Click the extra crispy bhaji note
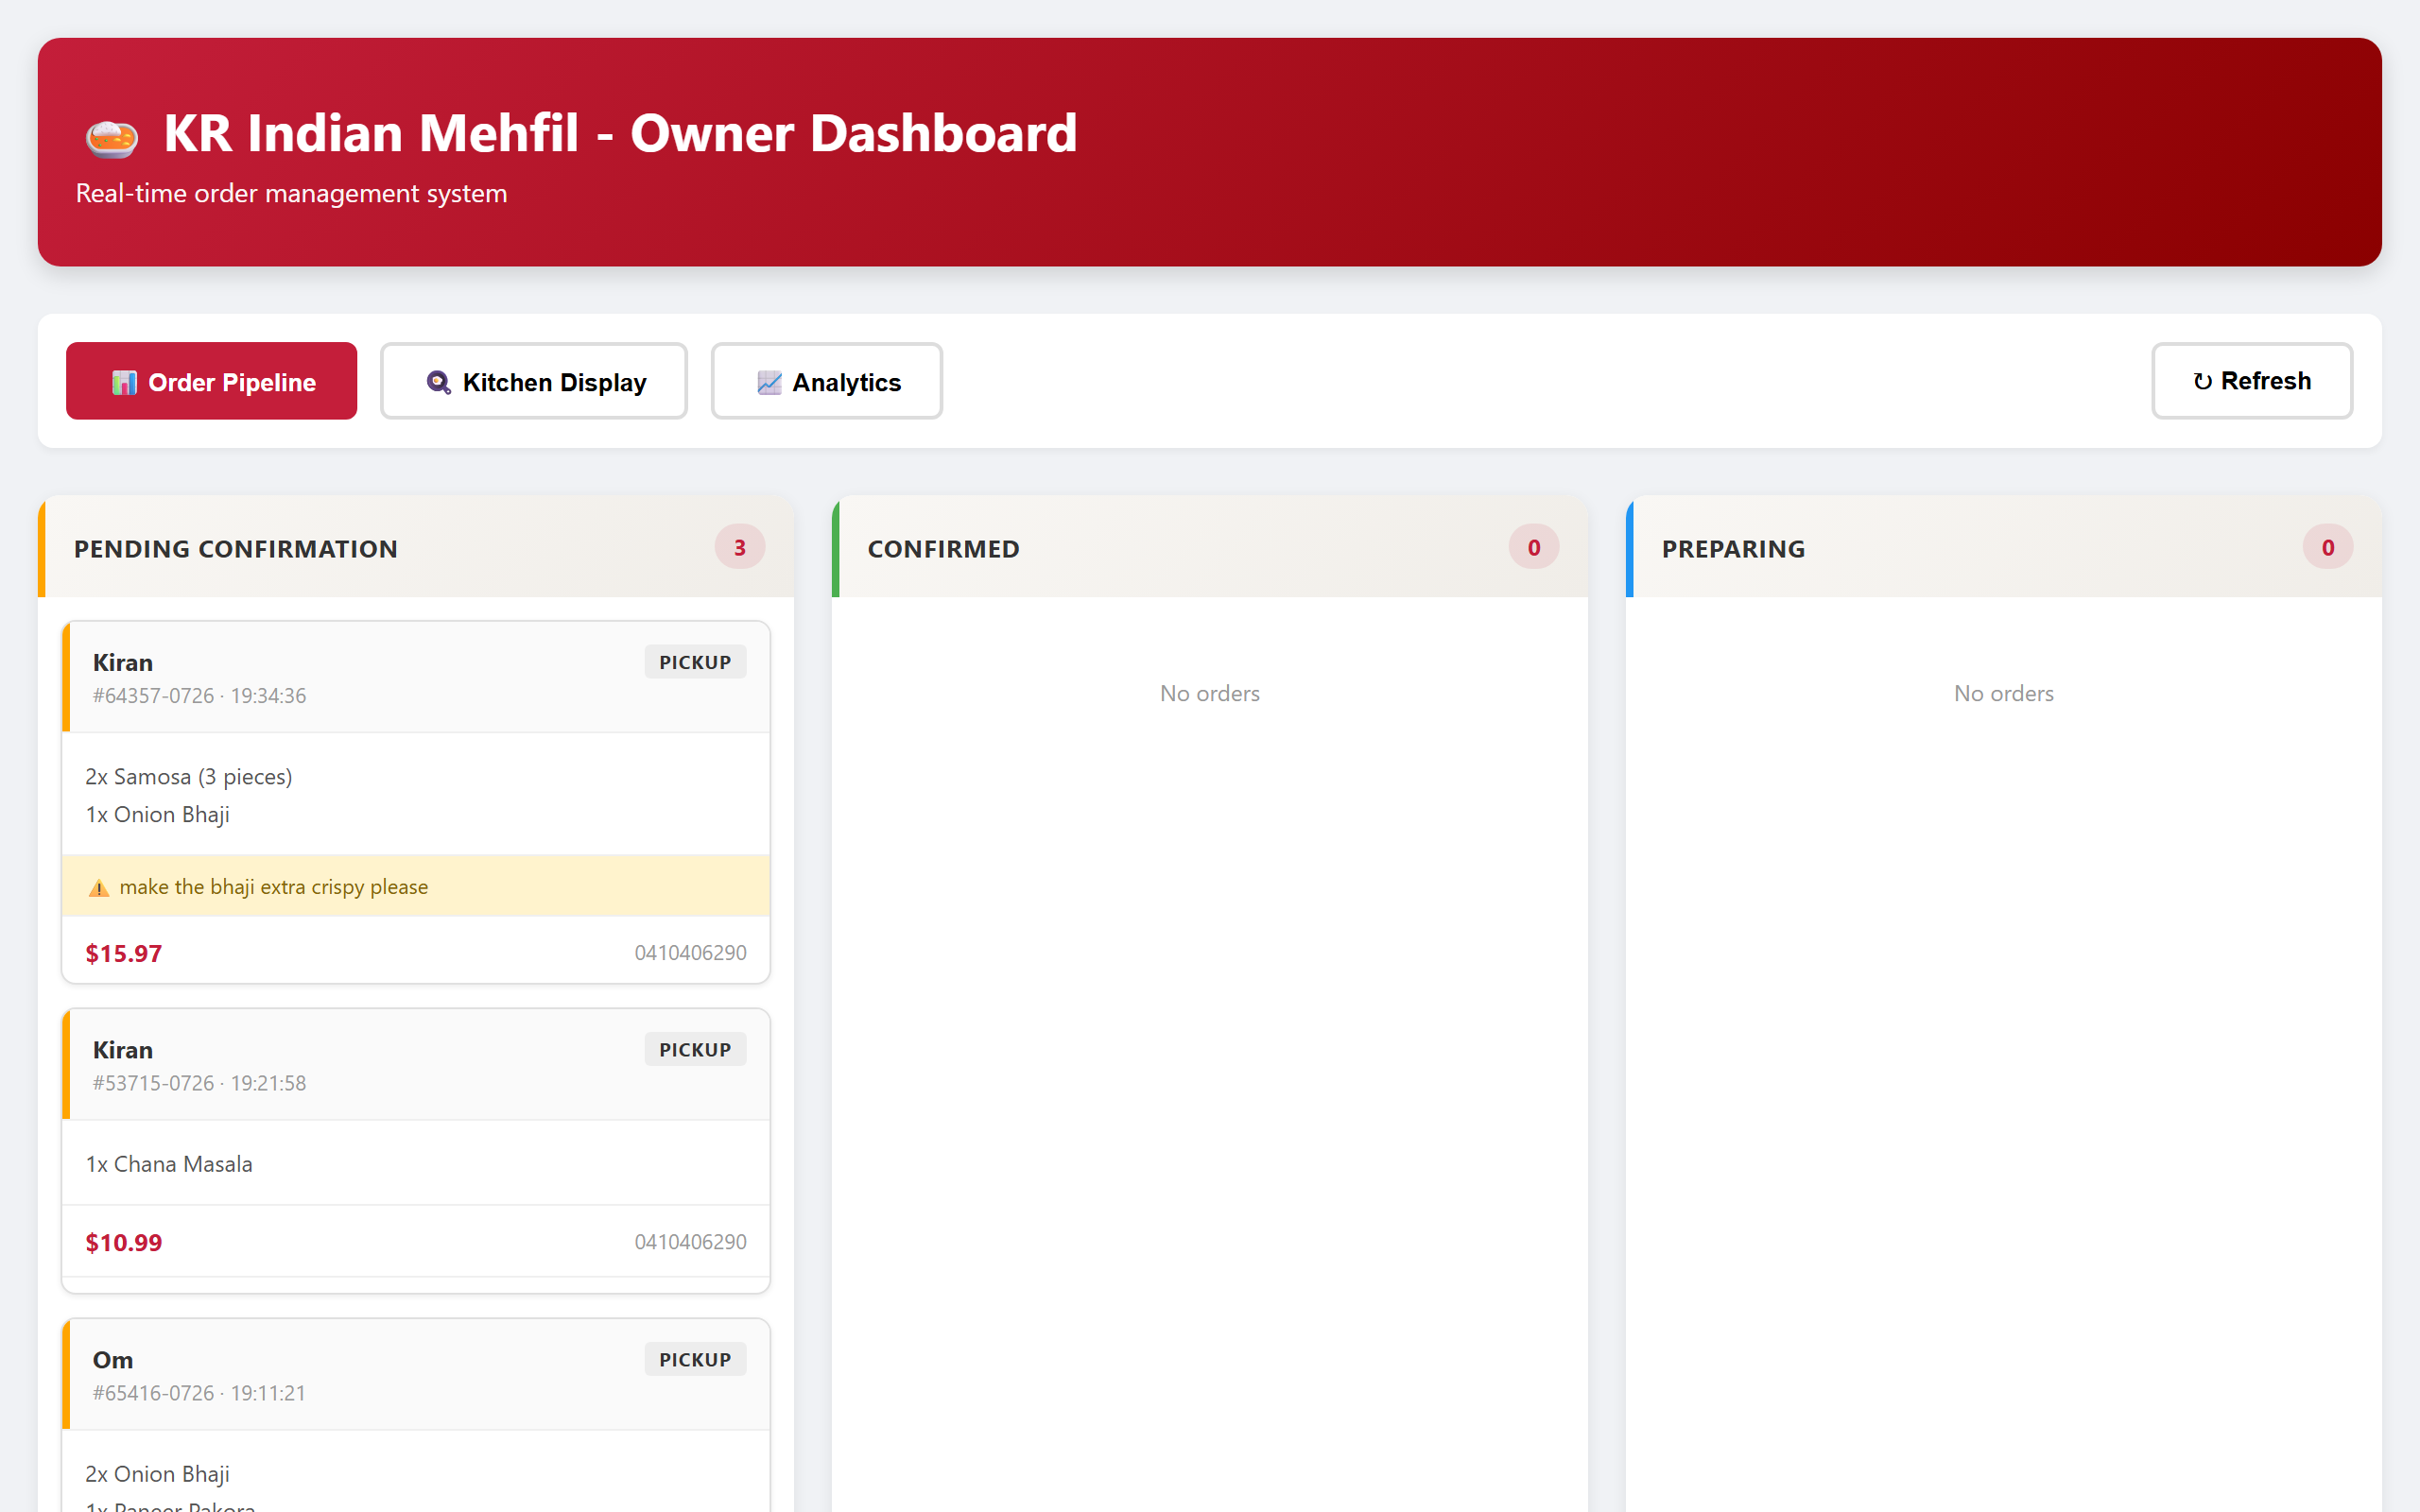Viewport: 2420px width, 1512px height. (416, 886)
